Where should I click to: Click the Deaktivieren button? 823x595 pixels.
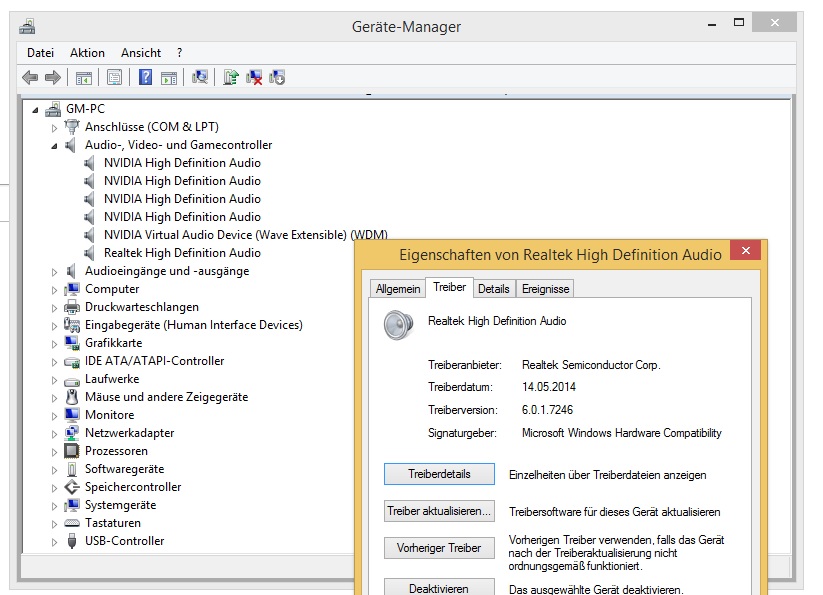point(439,588)
